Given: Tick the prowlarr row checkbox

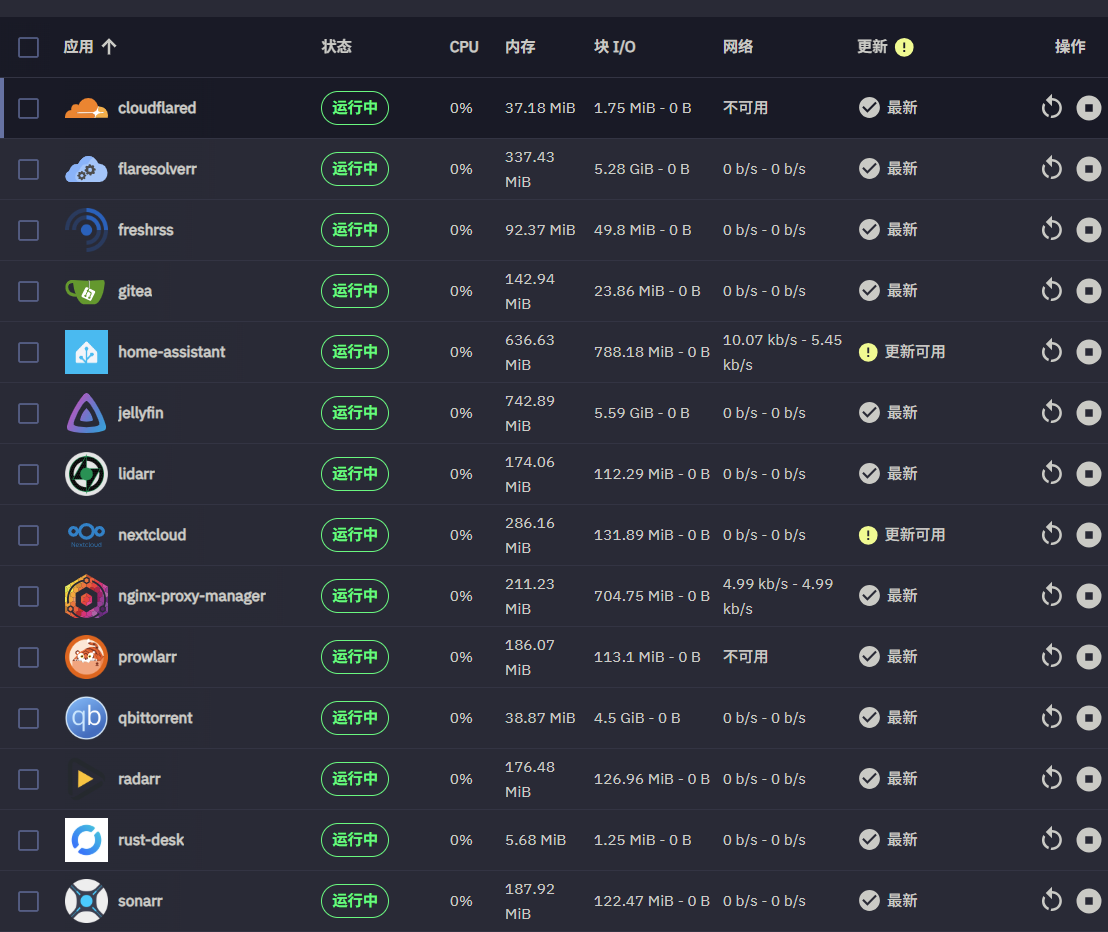Looking at the screenshot, I should [x=28, y=657].
